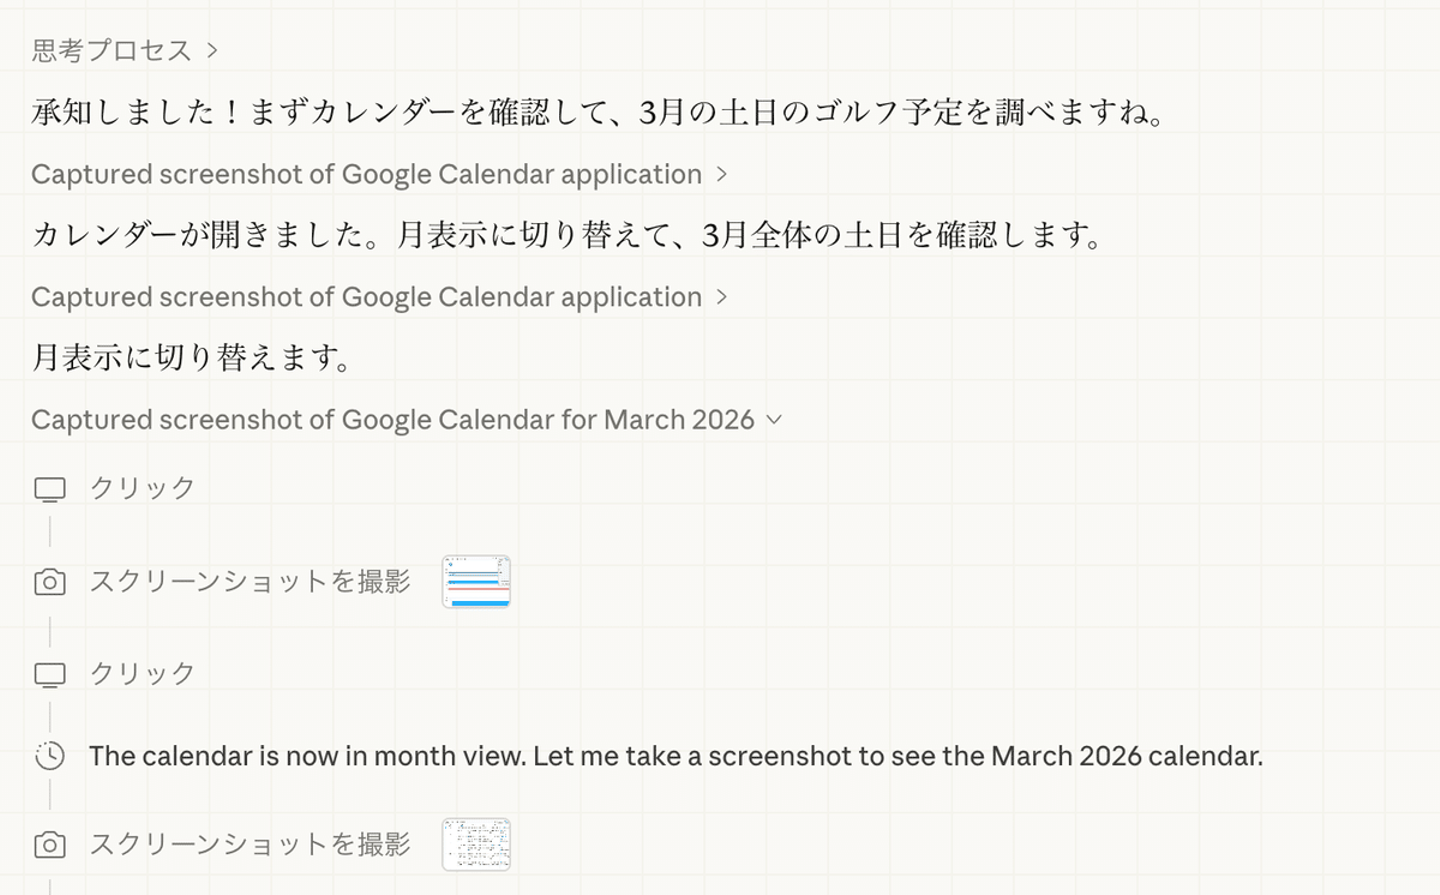Open the month-grid calendar screenshot thumbnail
Image resolution: width=1440 pixels, height=895 pixels.
pos(476,844)
